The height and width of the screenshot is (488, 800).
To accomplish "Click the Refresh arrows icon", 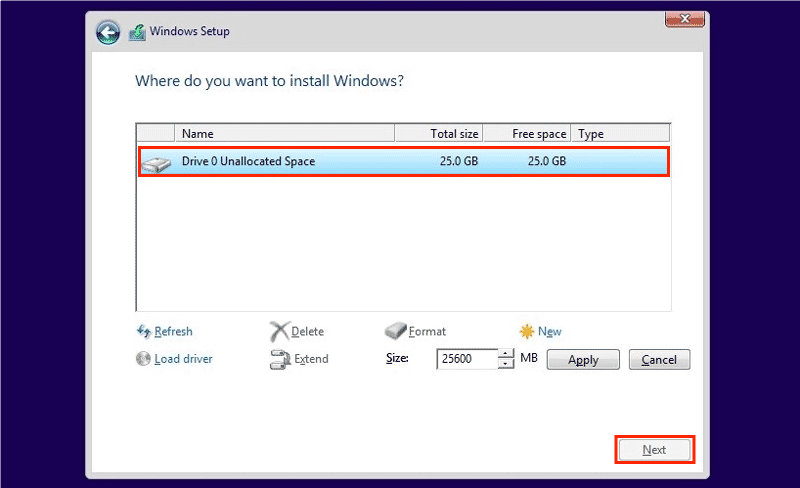I will (144, 332).
